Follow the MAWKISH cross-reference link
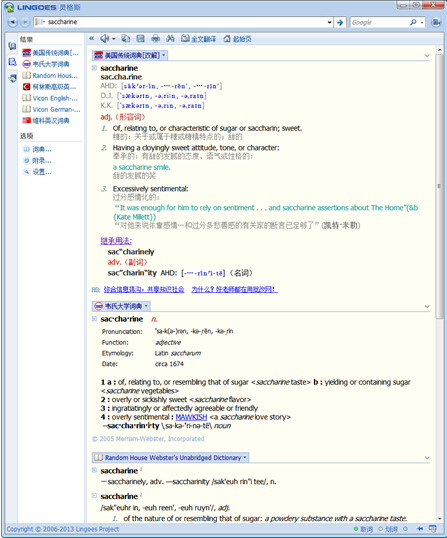 [x=191, y=417]
